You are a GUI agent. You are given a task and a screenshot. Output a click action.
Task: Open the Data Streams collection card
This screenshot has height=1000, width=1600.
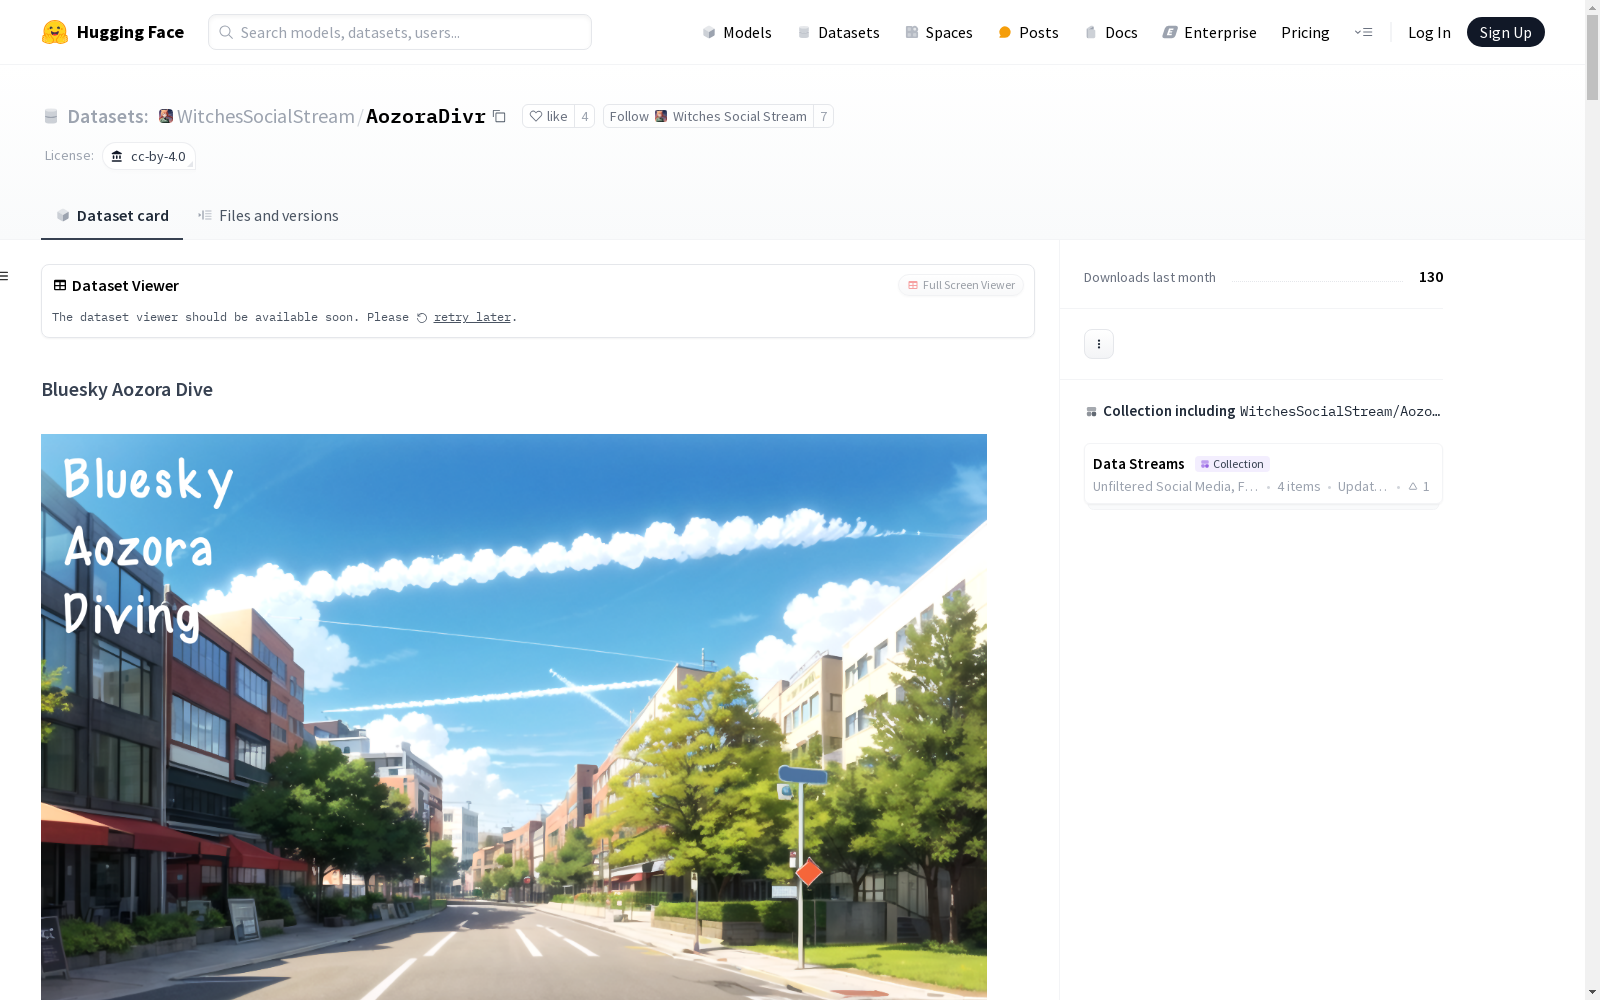(x=1263, y=474)
